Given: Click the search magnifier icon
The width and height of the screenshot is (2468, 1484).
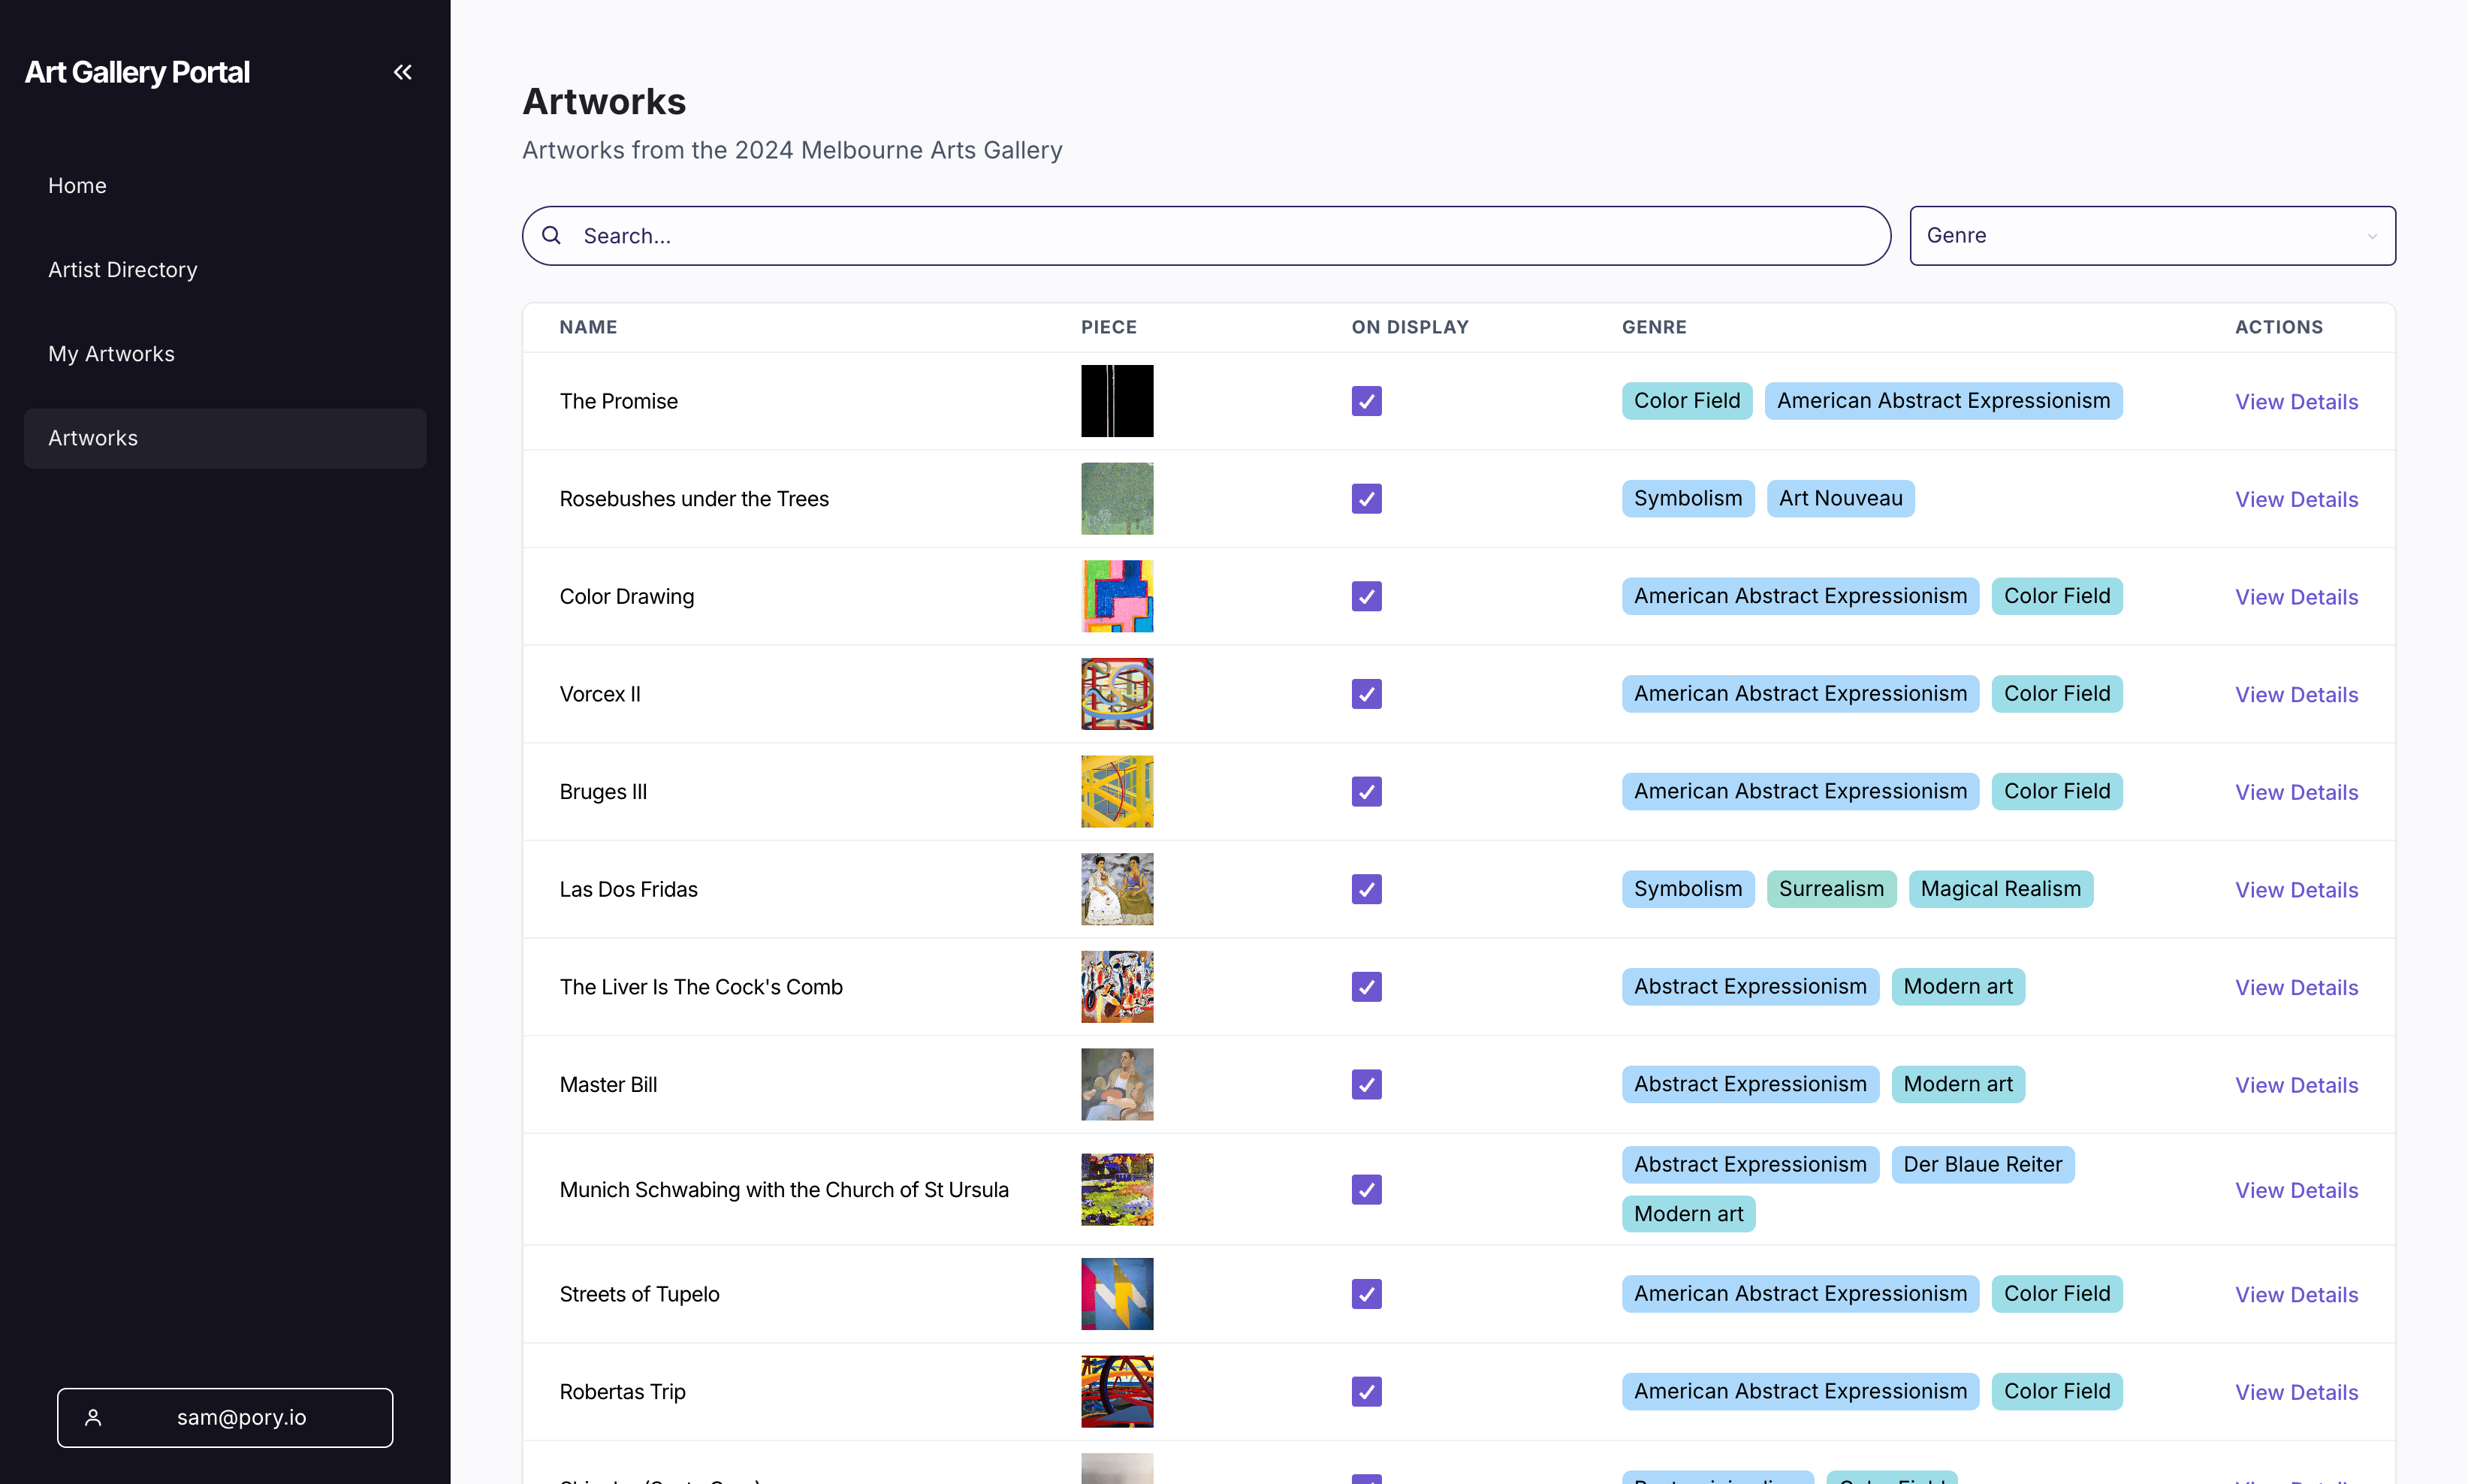Looking at the screenshot, I should pos(552,236).
